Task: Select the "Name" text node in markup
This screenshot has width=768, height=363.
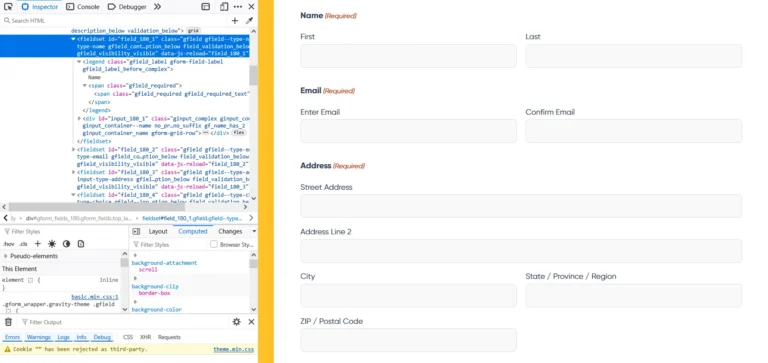Action: coord(94,77)
